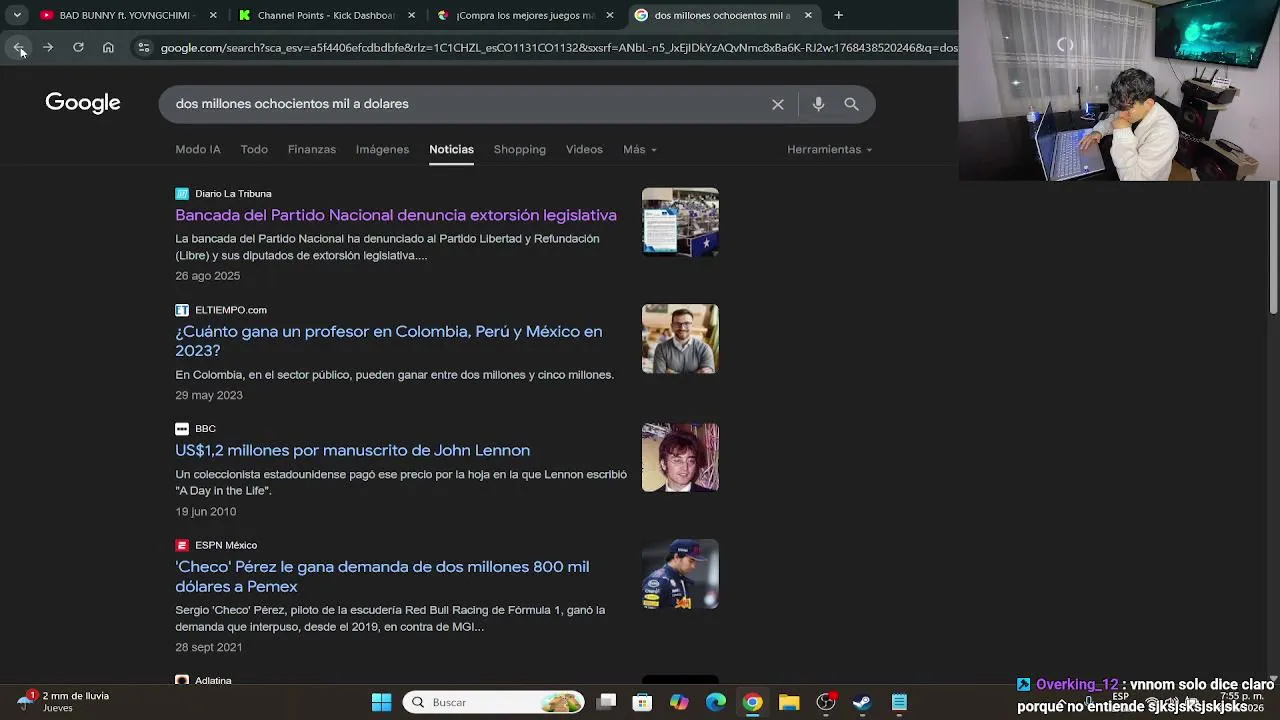The width and height of the screenshot is (1280, 720).
Task: Start voice search with microphone icon
Action: [x=818, y=104]
